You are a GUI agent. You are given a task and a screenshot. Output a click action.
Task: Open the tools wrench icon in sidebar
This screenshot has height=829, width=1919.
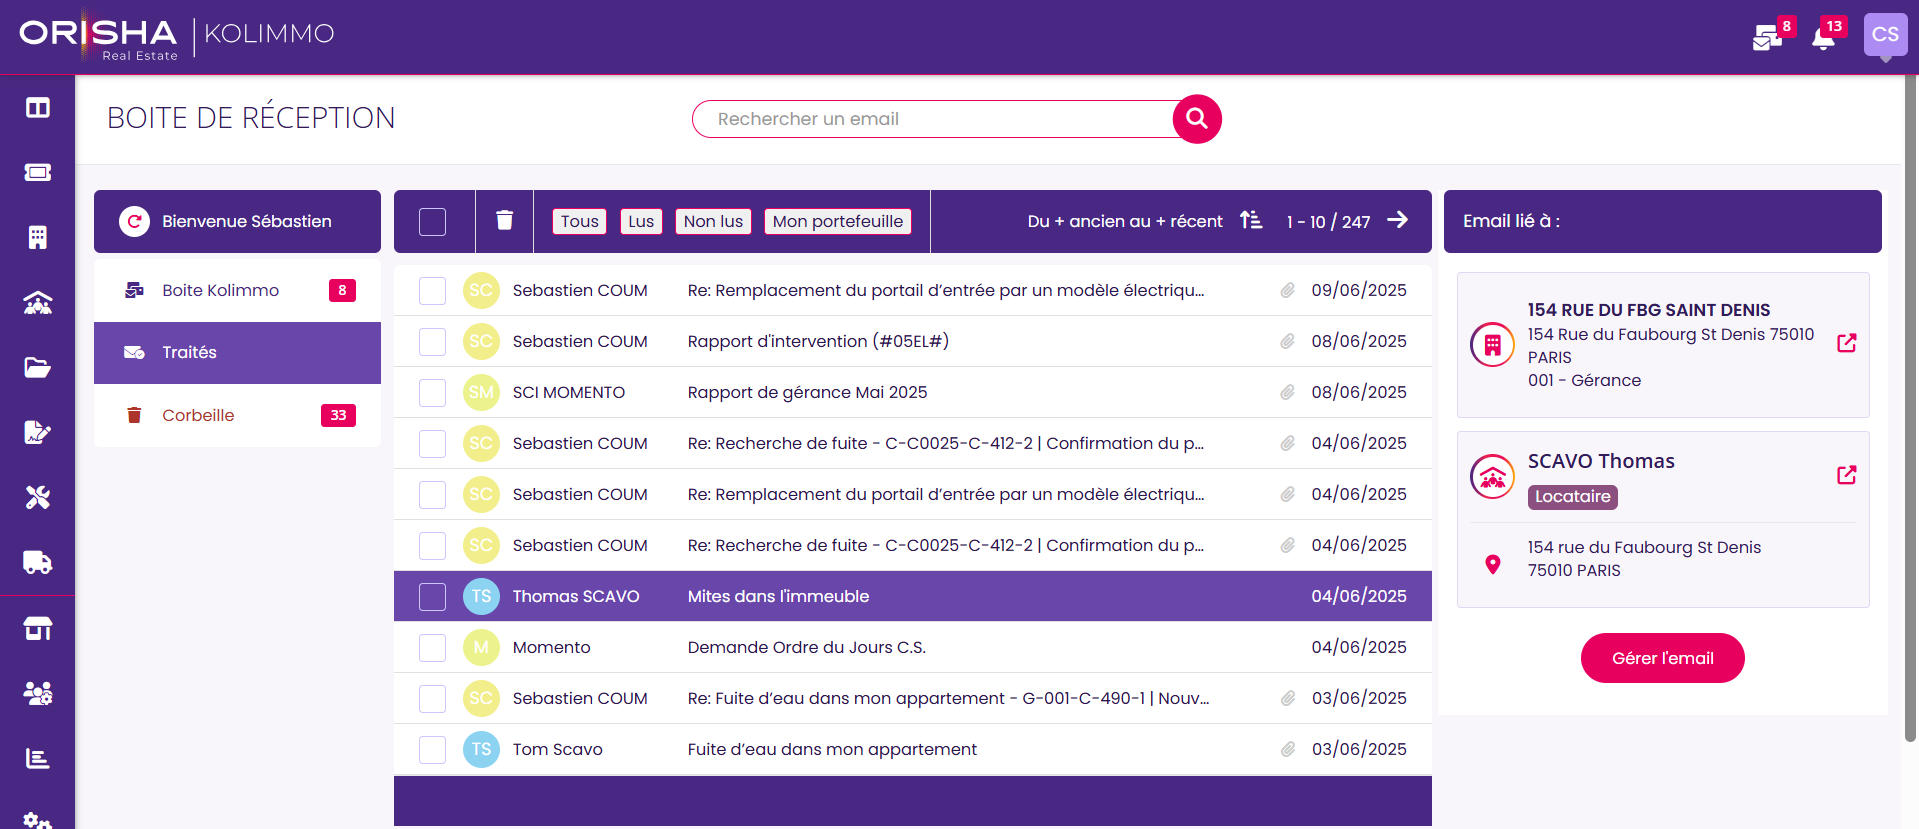[x=38, y=498]
